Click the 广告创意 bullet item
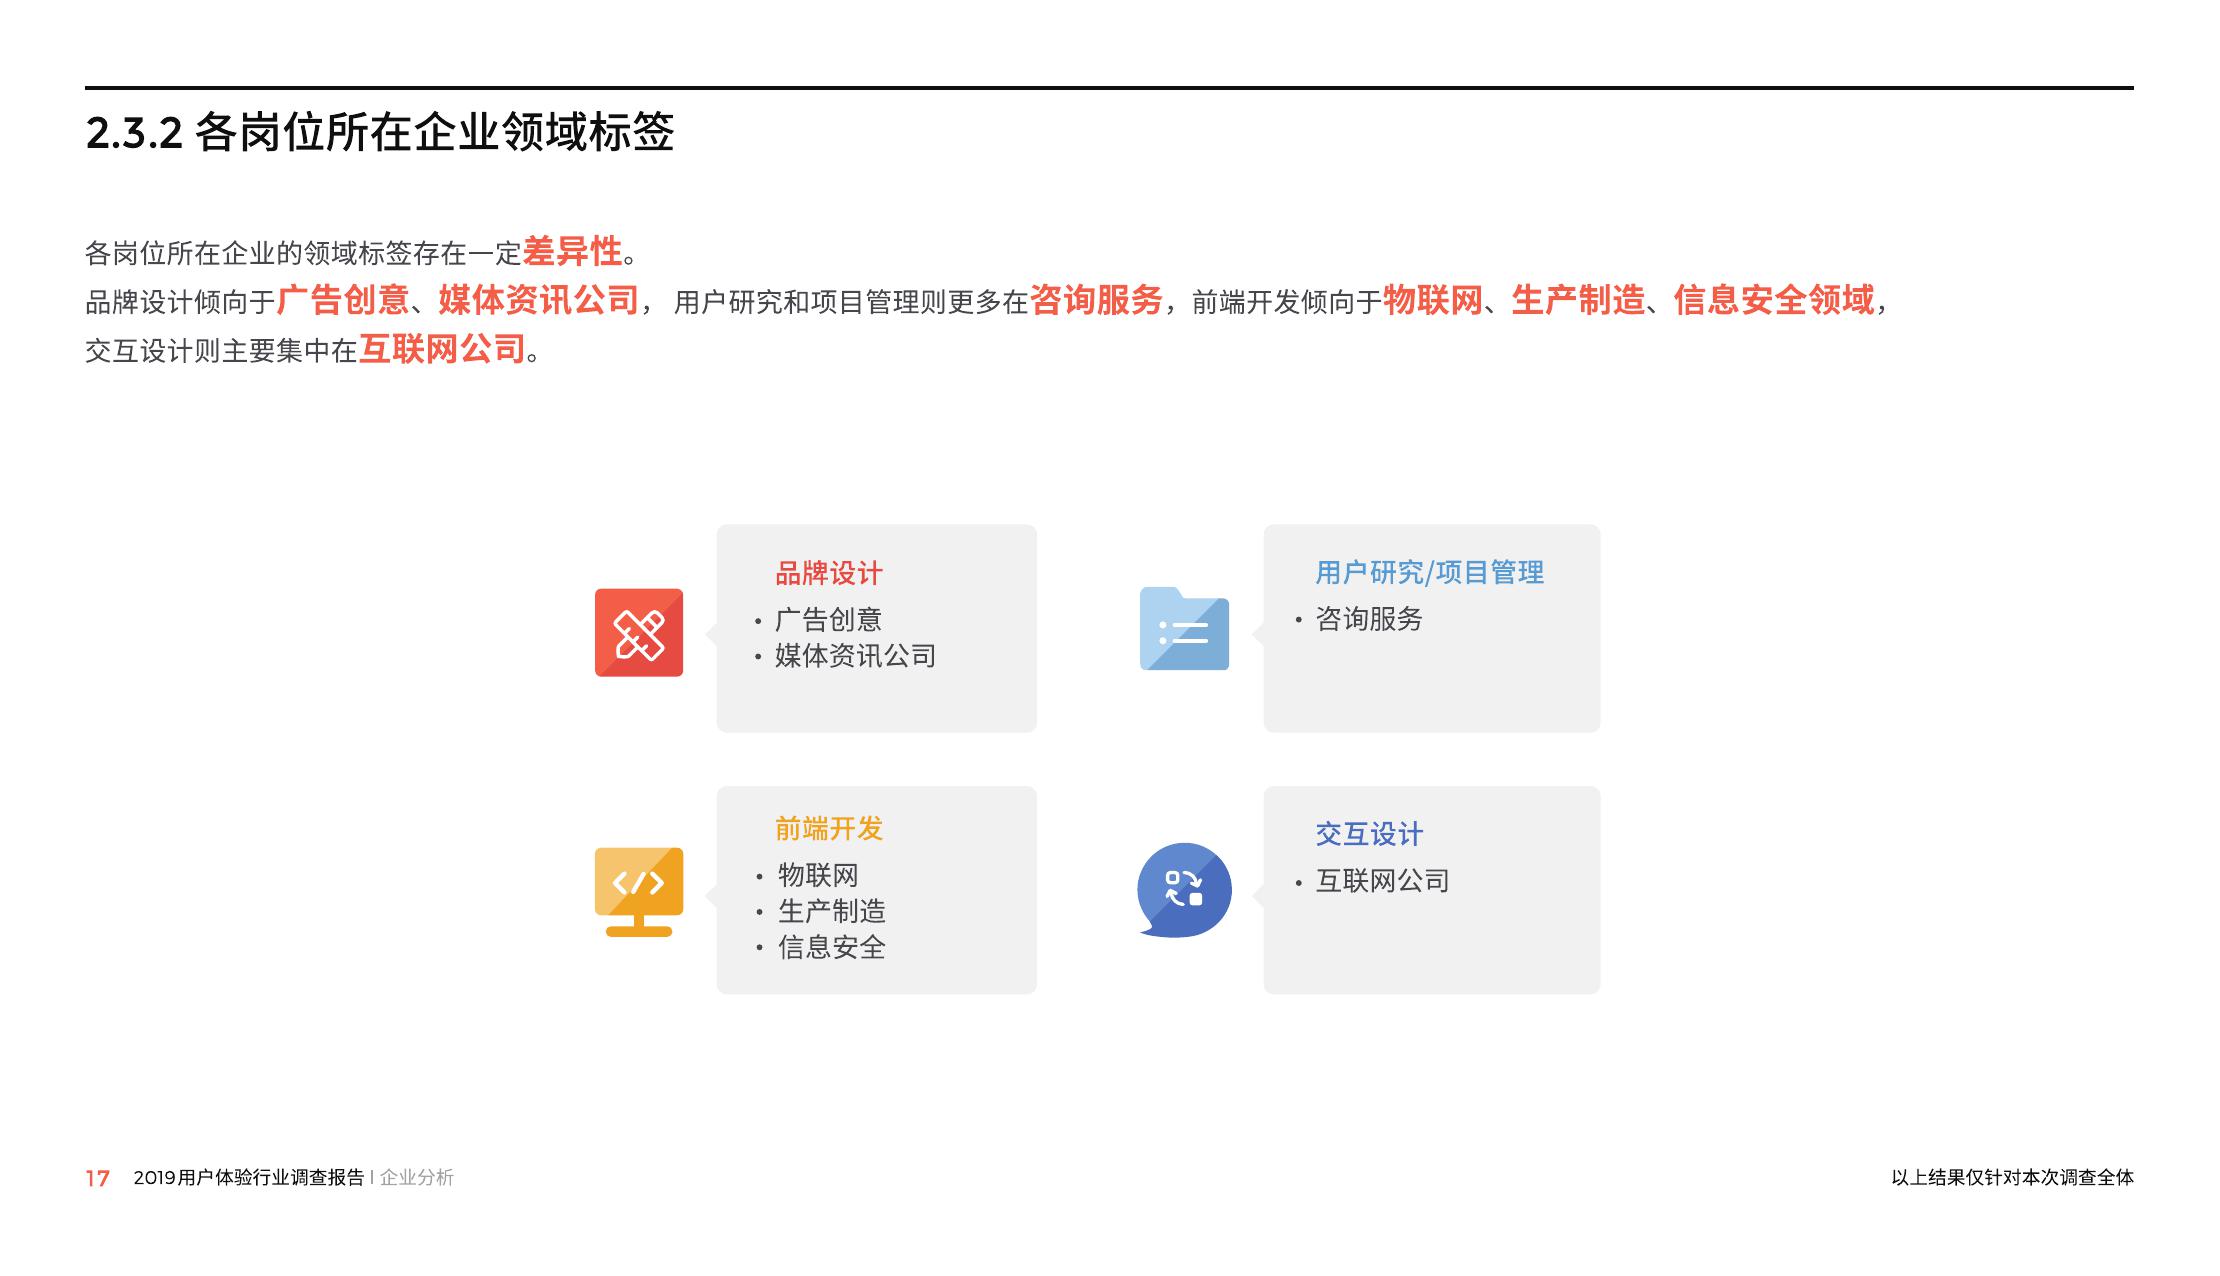Image resolution: width=2220 pixels, height=1276 pixels. 828,619
